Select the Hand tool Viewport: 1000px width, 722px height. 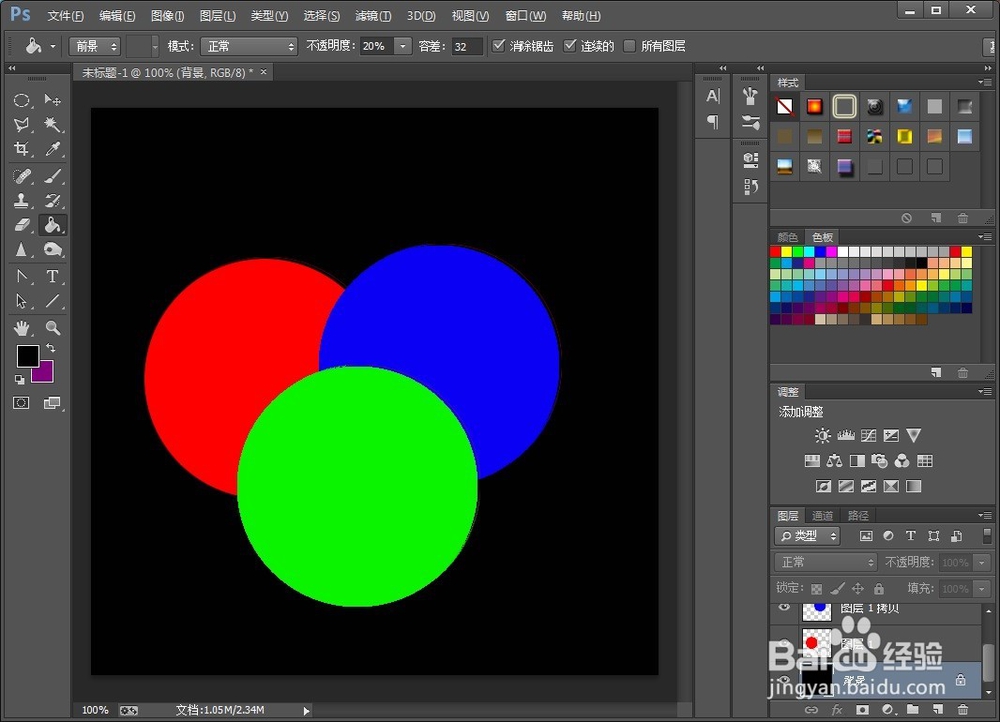tap(21, 328)
